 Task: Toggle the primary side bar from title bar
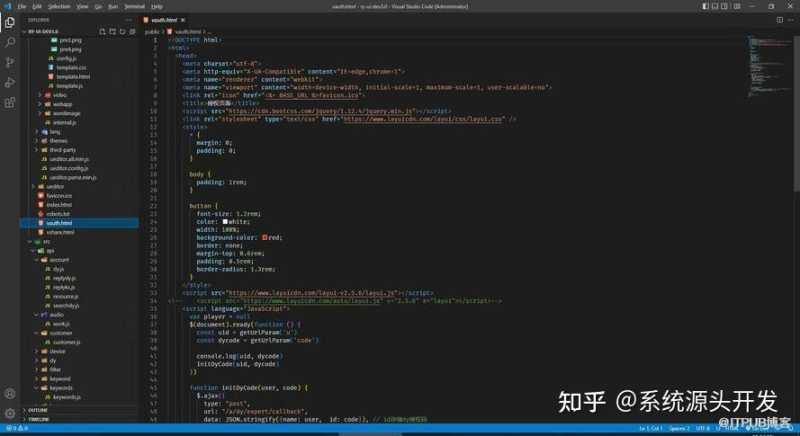(705, 6)
